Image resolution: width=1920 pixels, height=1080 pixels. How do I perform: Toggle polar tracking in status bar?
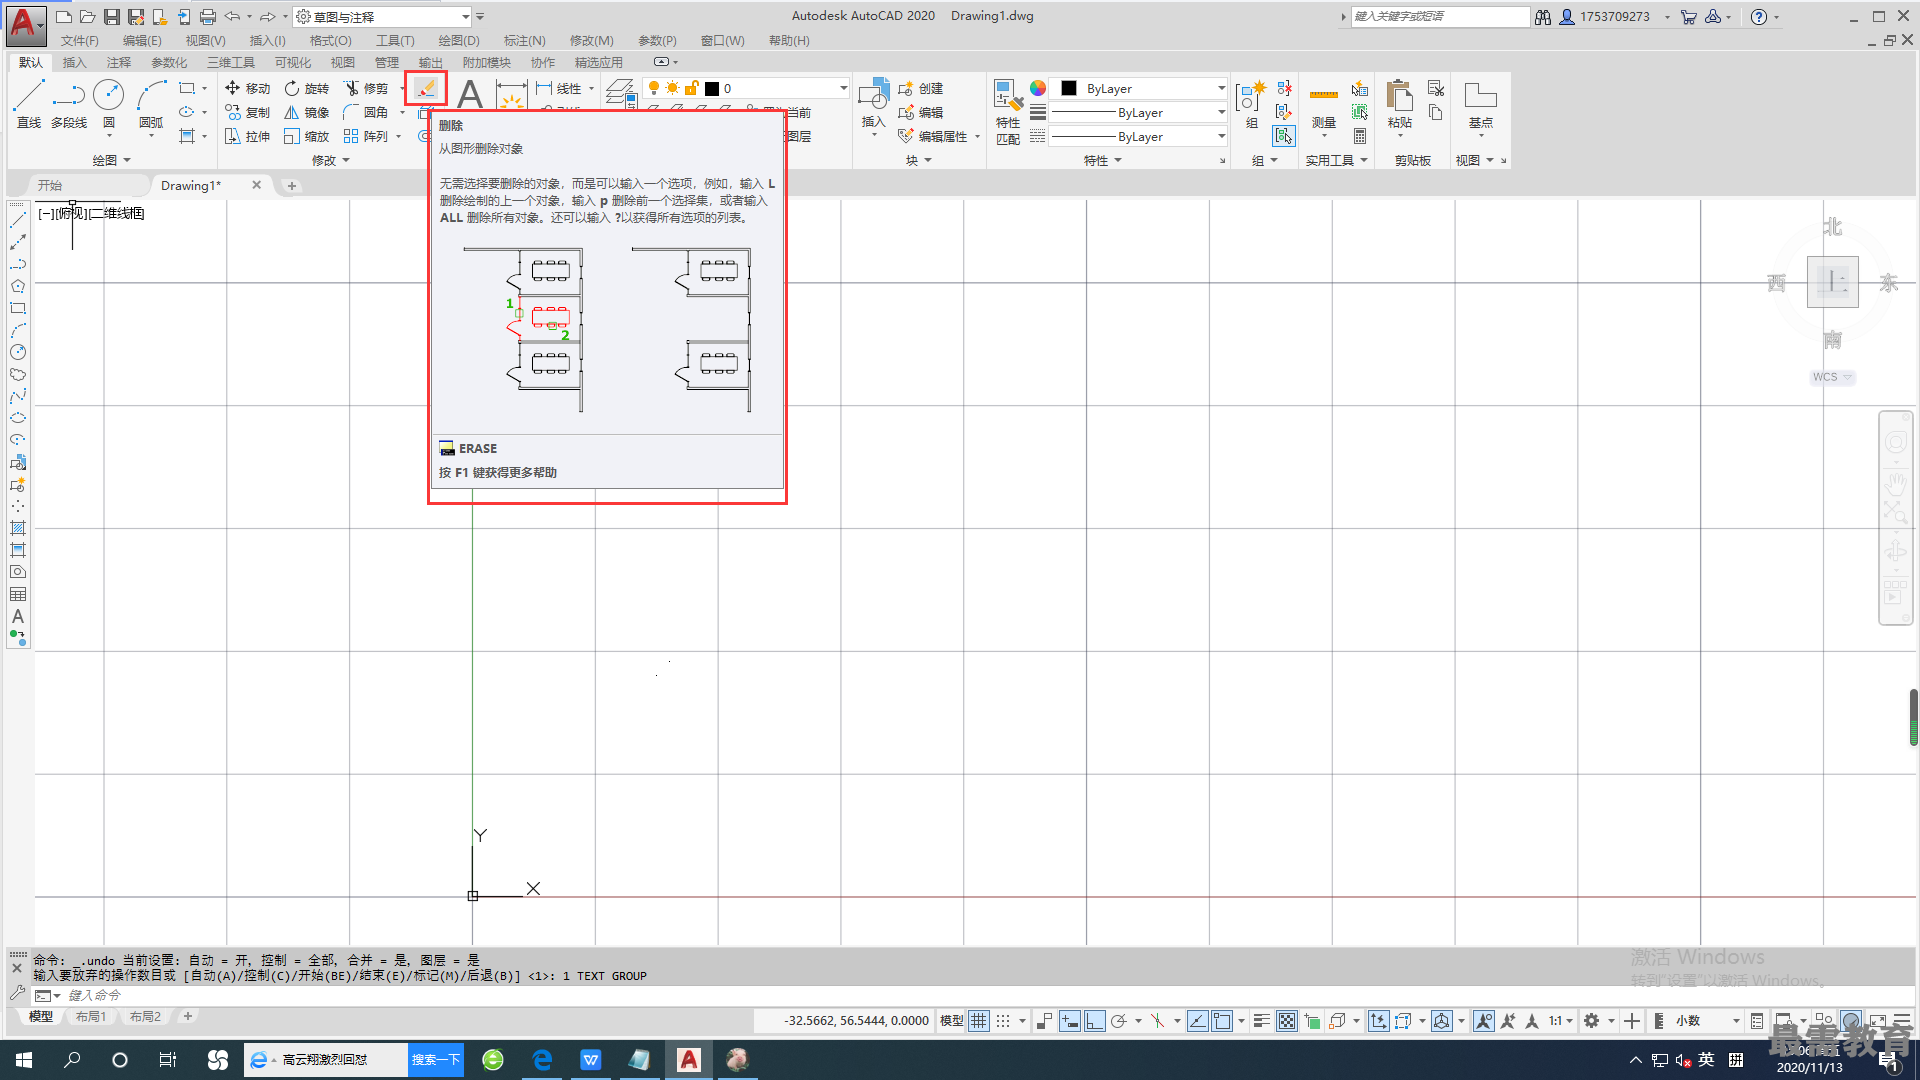pyautogui.click(x=1119, y=1021)
